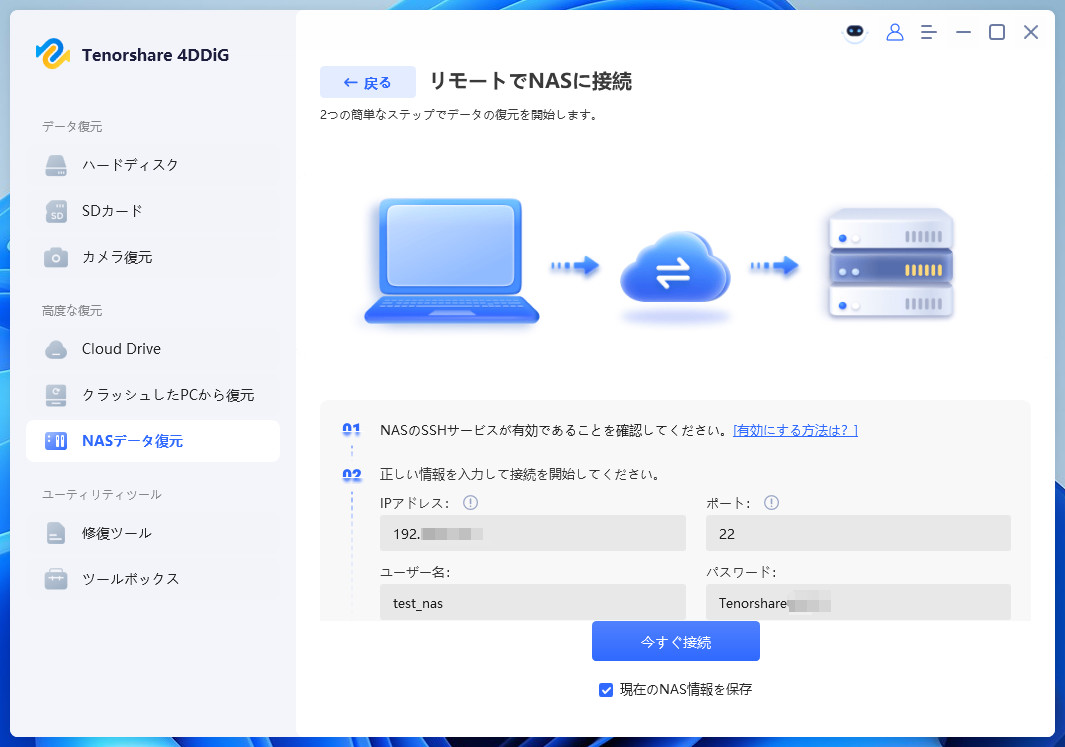The height and width of the screenshot is (747, 1065).
Task: Click the ユーティリティツール section label
Action: pyautogui.click(x=102, y=495)
